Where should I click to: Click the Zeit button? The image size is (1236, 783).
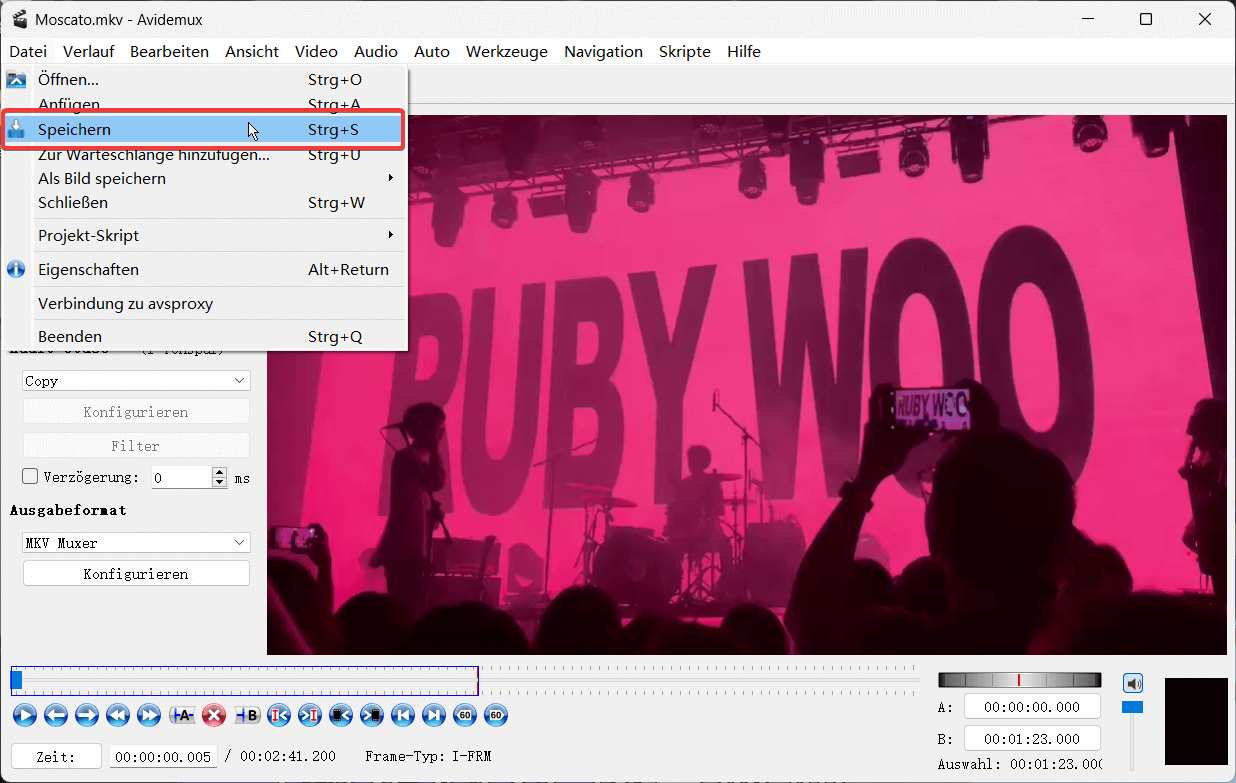[x=56, y=757]
